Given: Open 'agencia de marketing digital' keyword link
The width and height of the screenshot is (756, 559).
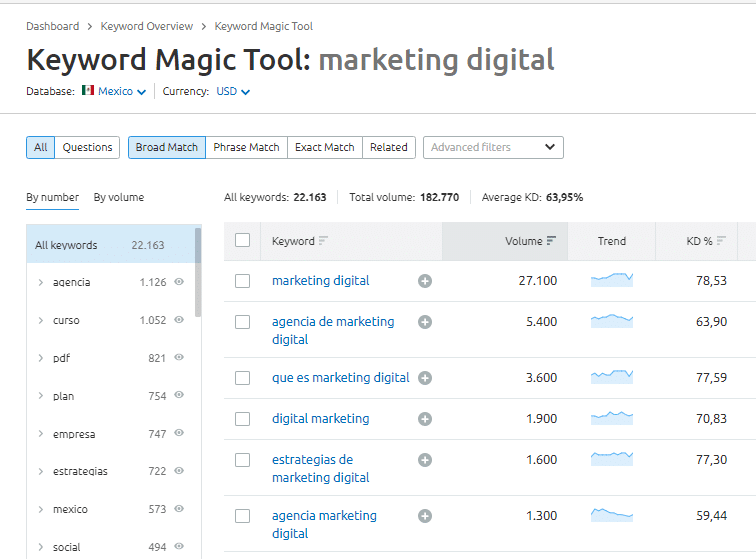Looking at the screenshot, I should [x=333, y=330].
